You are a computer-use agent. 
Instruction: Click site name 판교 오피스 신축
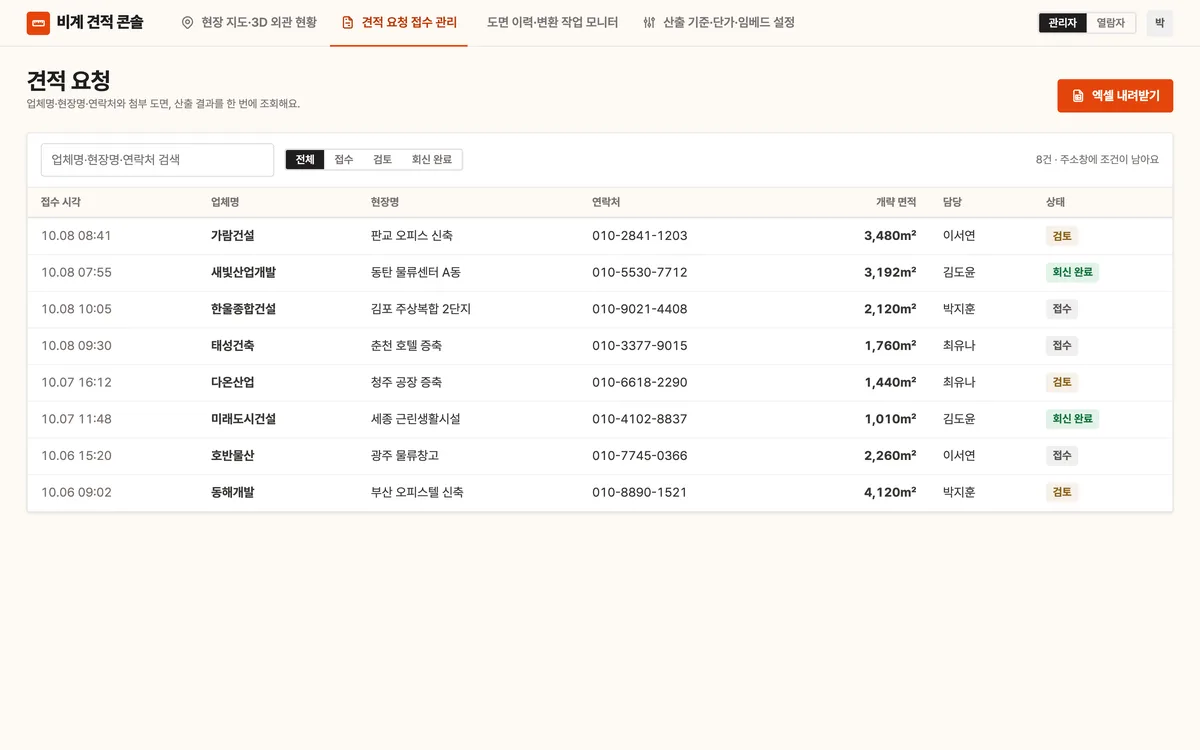pos(412,236)
